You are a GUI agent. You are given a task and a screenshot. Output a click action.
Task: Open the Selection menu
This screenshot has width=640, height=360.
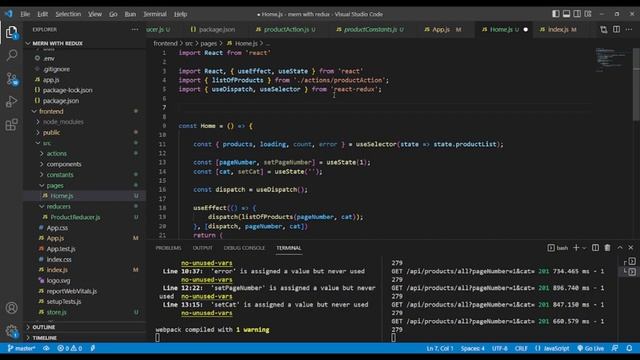coord(68,14)
